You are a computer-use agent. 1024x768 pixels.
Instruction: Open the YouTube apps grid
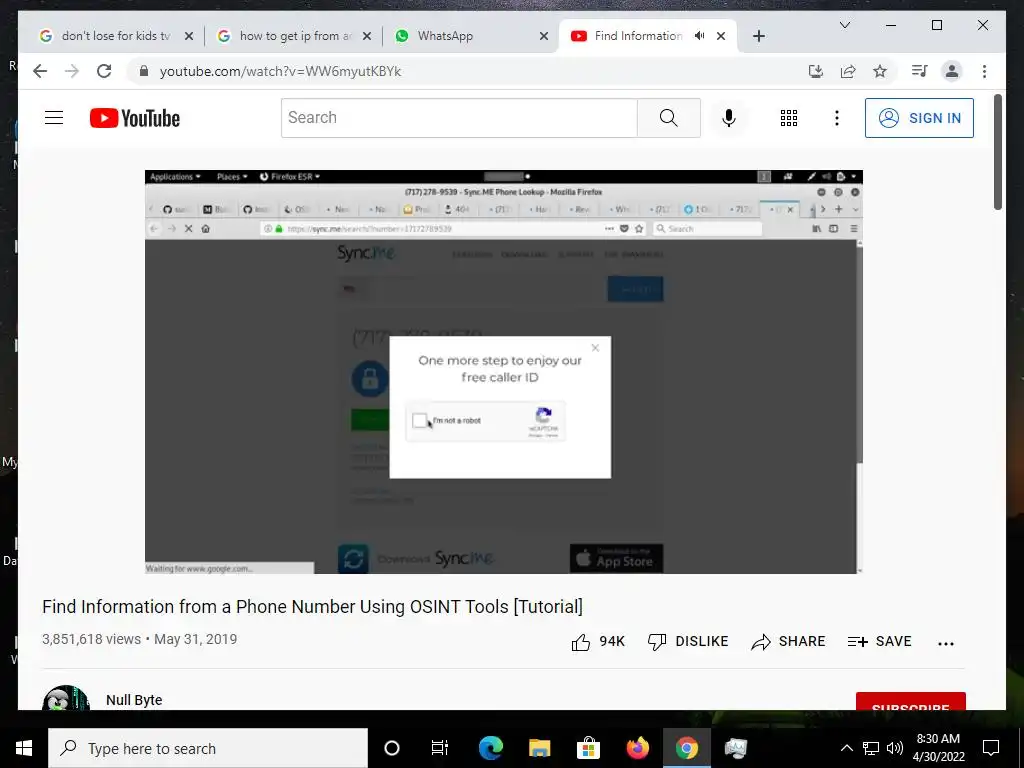[788, 118]
